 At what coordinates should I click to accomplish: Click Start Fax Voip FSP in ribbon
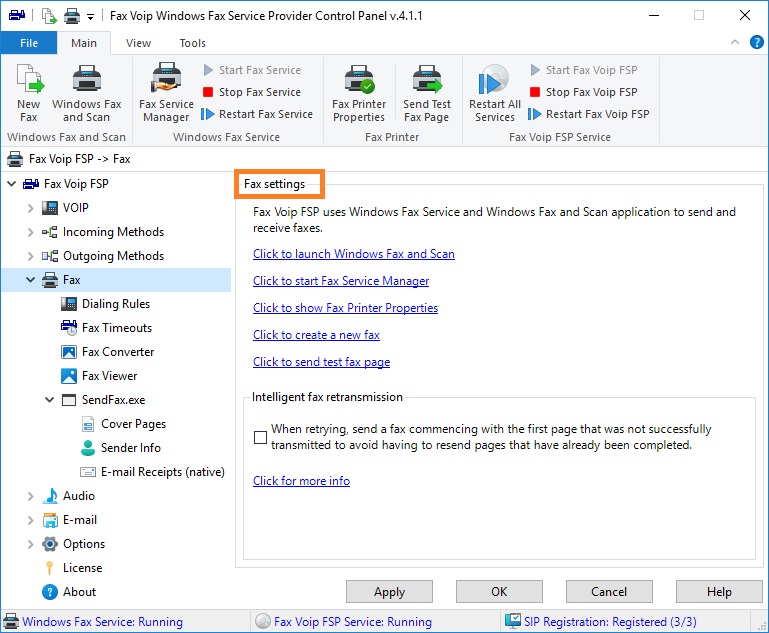pos(584,70)
